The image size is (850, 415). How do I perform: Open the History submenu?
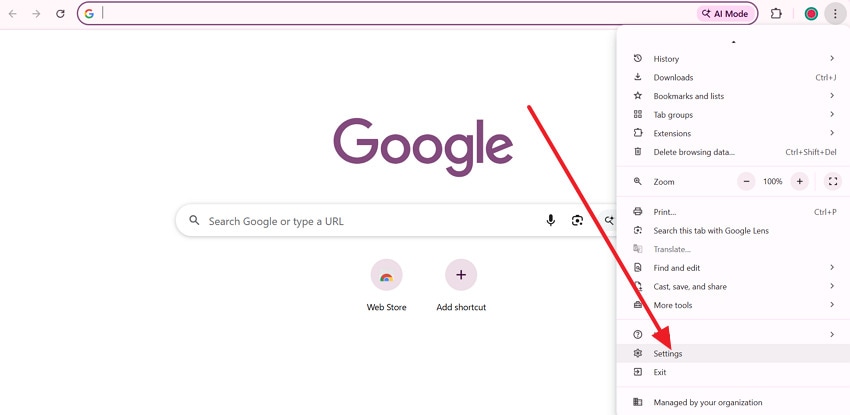pos(733,59)
